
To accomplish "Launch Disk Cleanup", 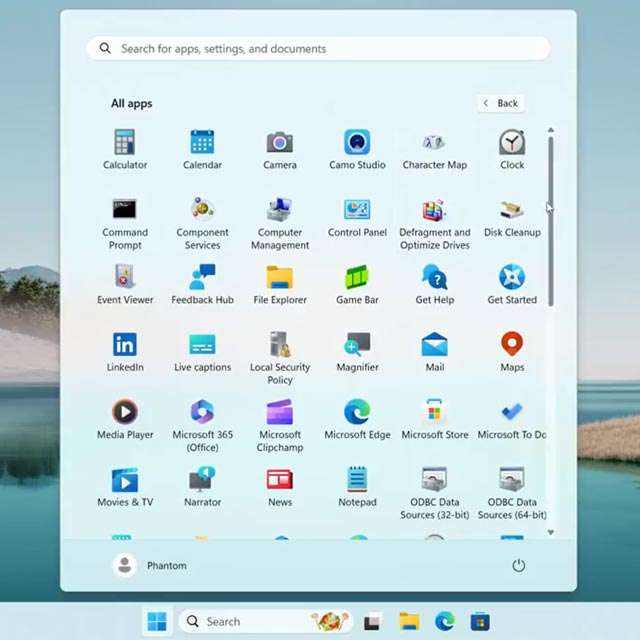I will click(x=512, y=217).
